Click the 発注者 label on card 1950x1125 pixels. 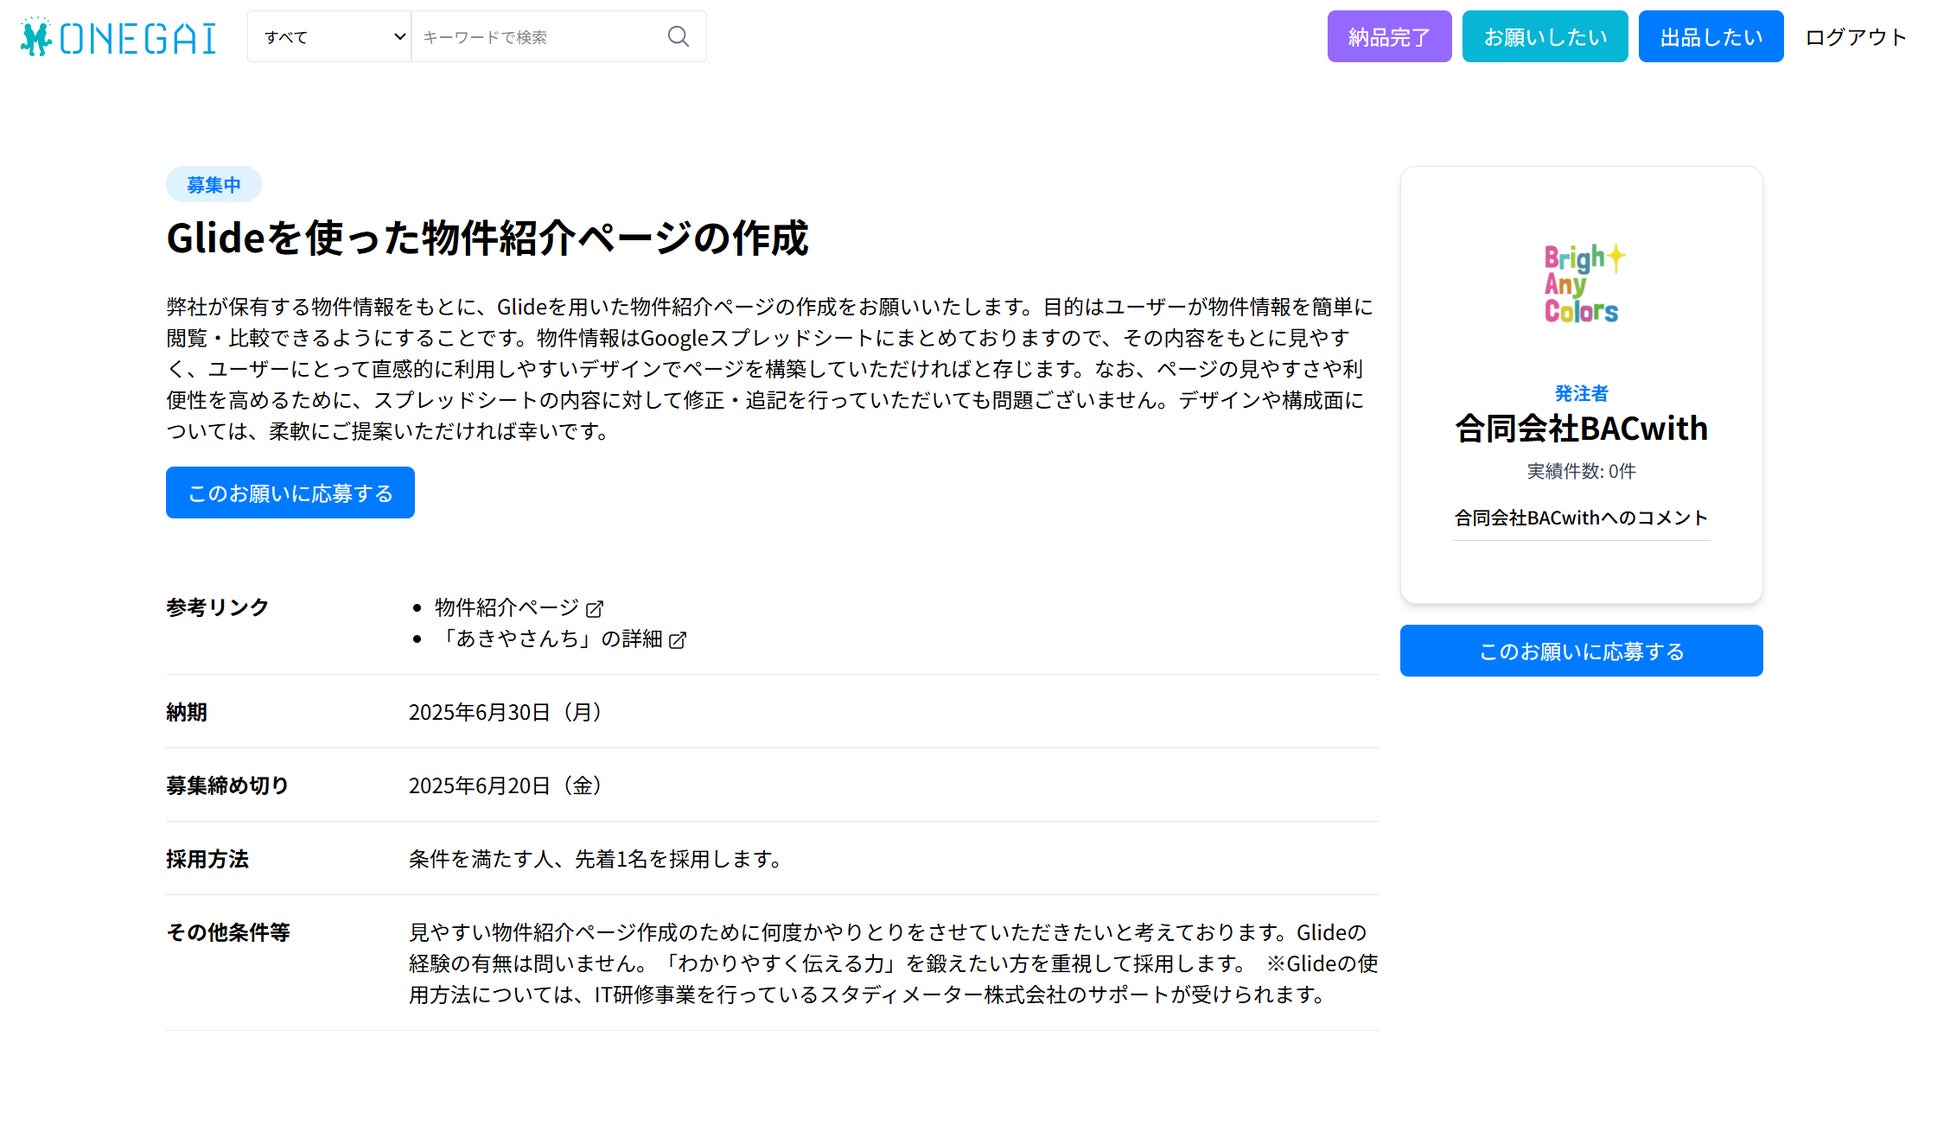[x=1580, y=393]
